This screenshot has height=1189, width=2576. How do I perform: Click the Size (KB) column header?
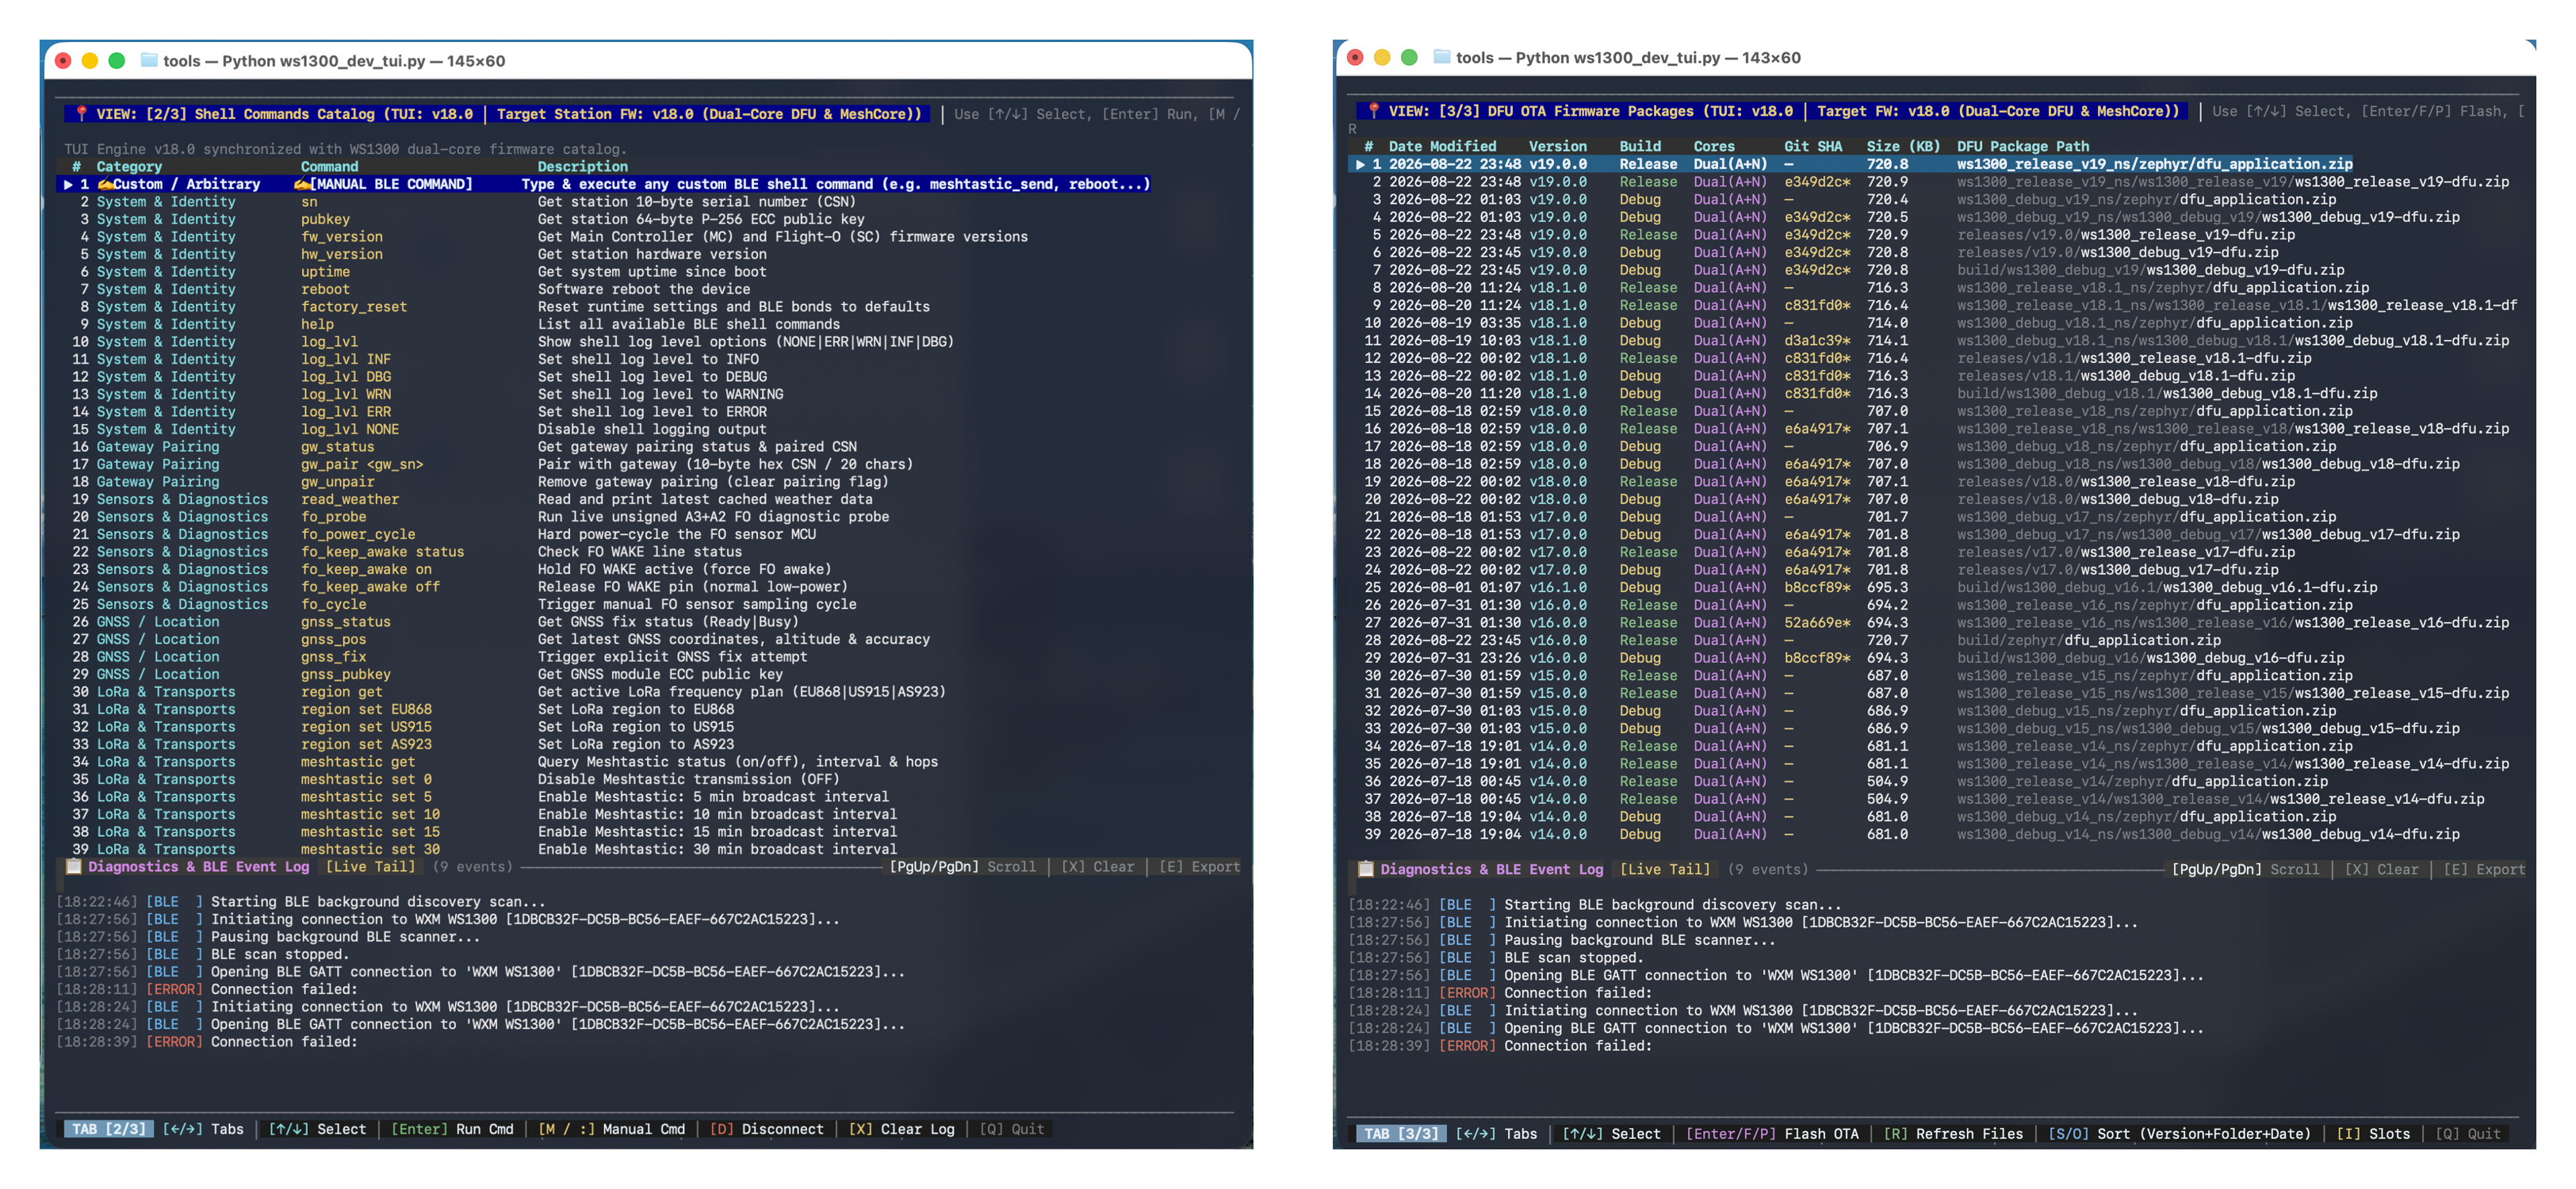coord(1903,147)
